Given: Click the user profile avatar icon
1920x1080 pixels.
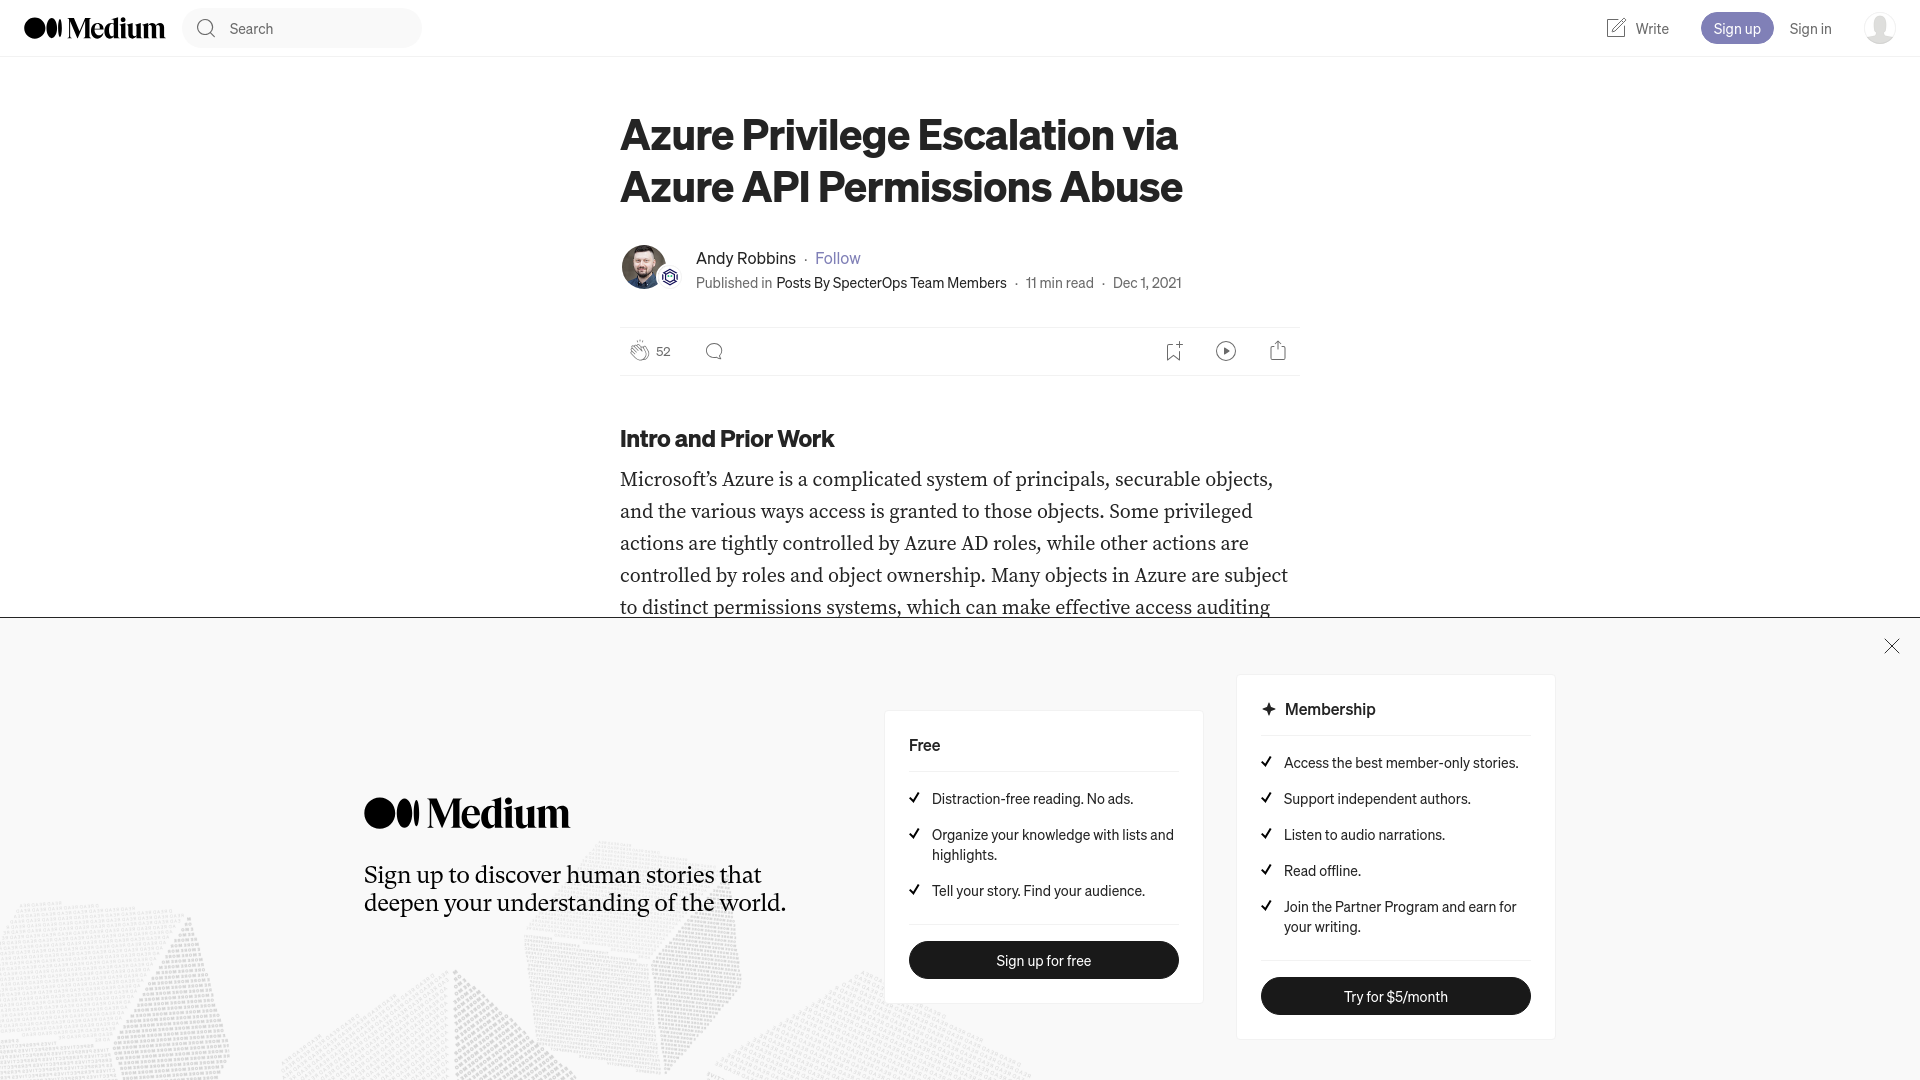Looking at the screenshot, I should click(1878, 28).
